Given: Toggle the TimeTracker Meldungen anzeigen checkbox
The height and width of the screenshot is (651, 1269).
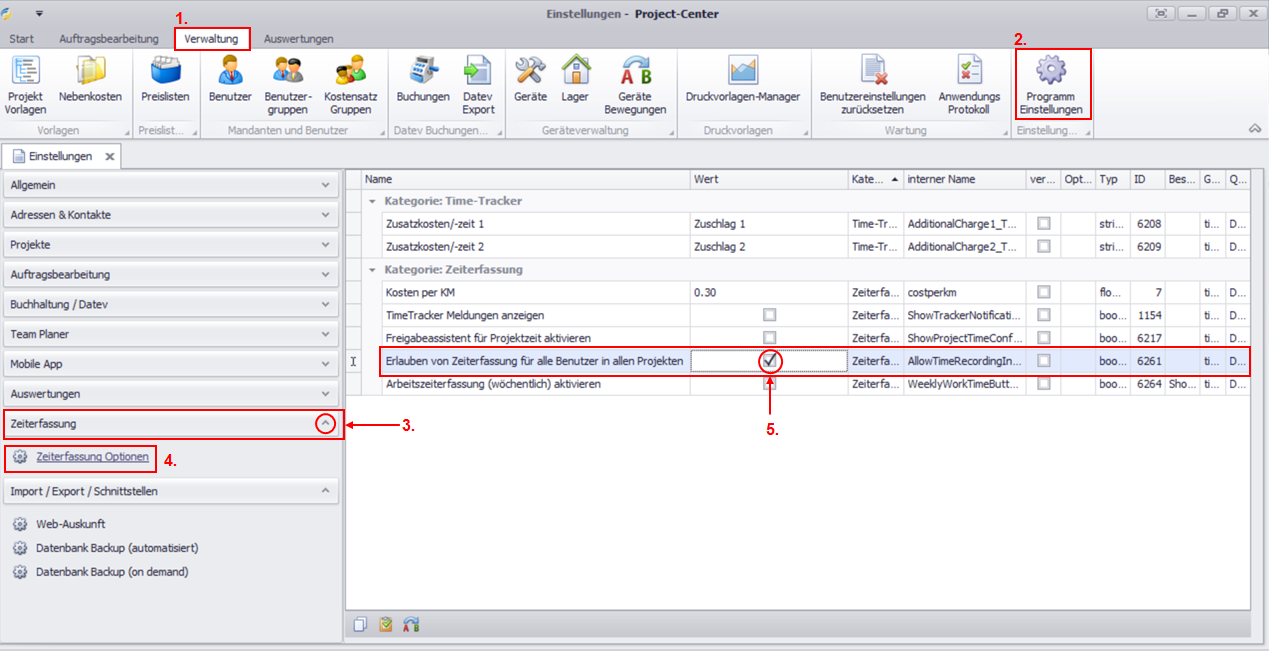Looking at the screenshot, I should [x=769, y=315].
